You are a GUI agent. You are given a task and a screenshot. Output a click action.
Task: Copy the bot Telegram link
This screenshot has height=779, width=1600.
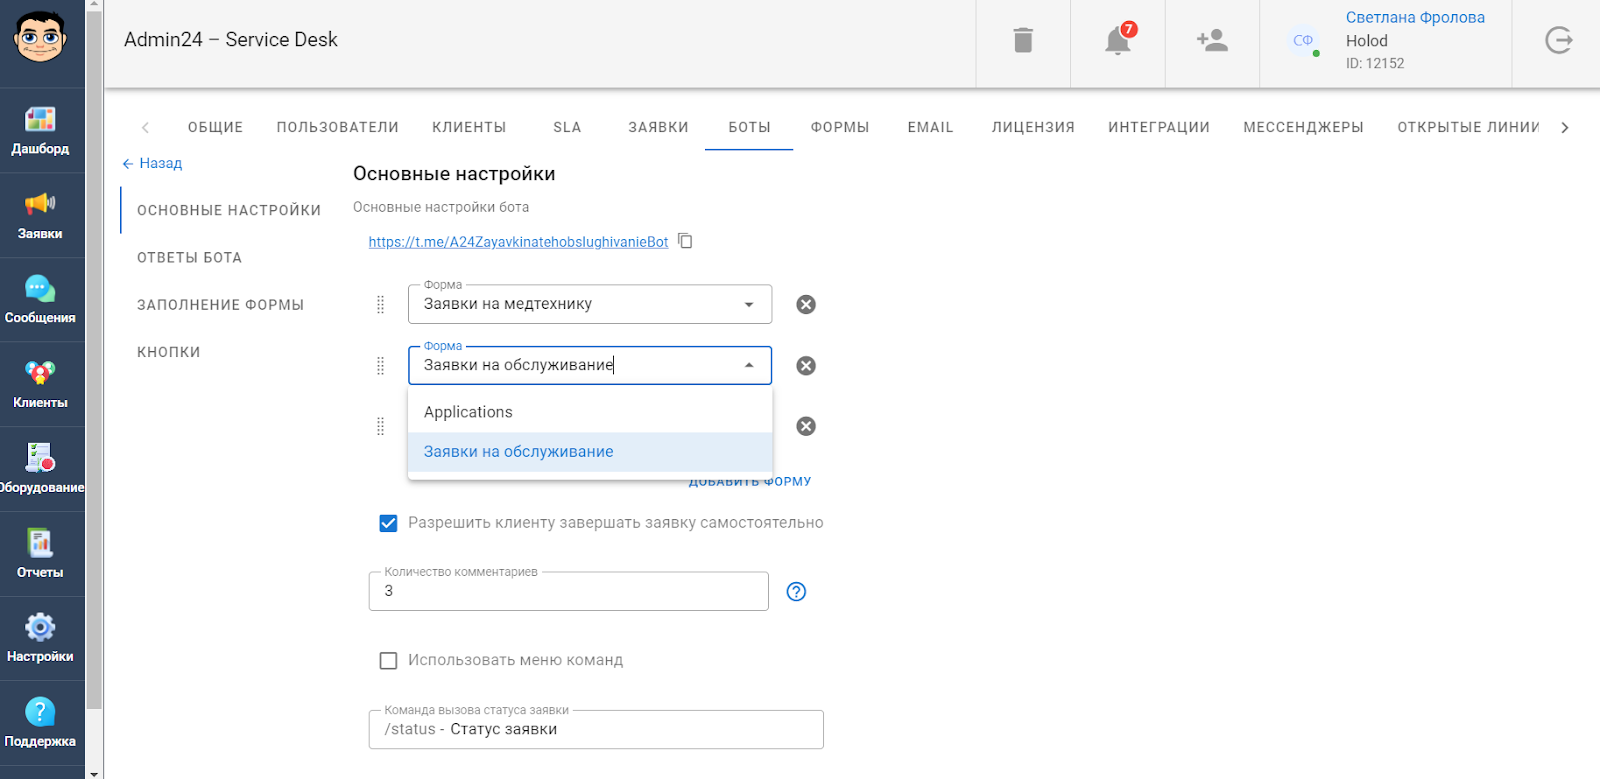click(x=685, y=241)
